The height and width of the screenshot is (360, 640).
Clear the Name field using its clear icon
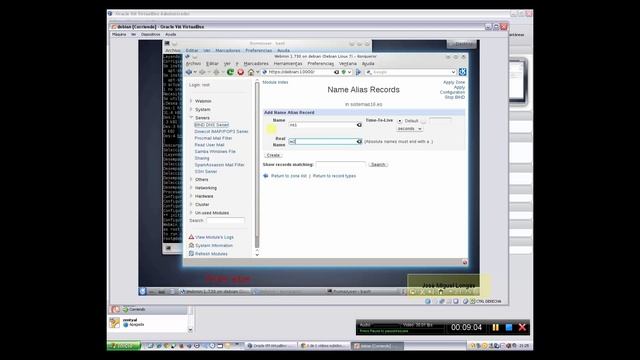click(359, 125)
